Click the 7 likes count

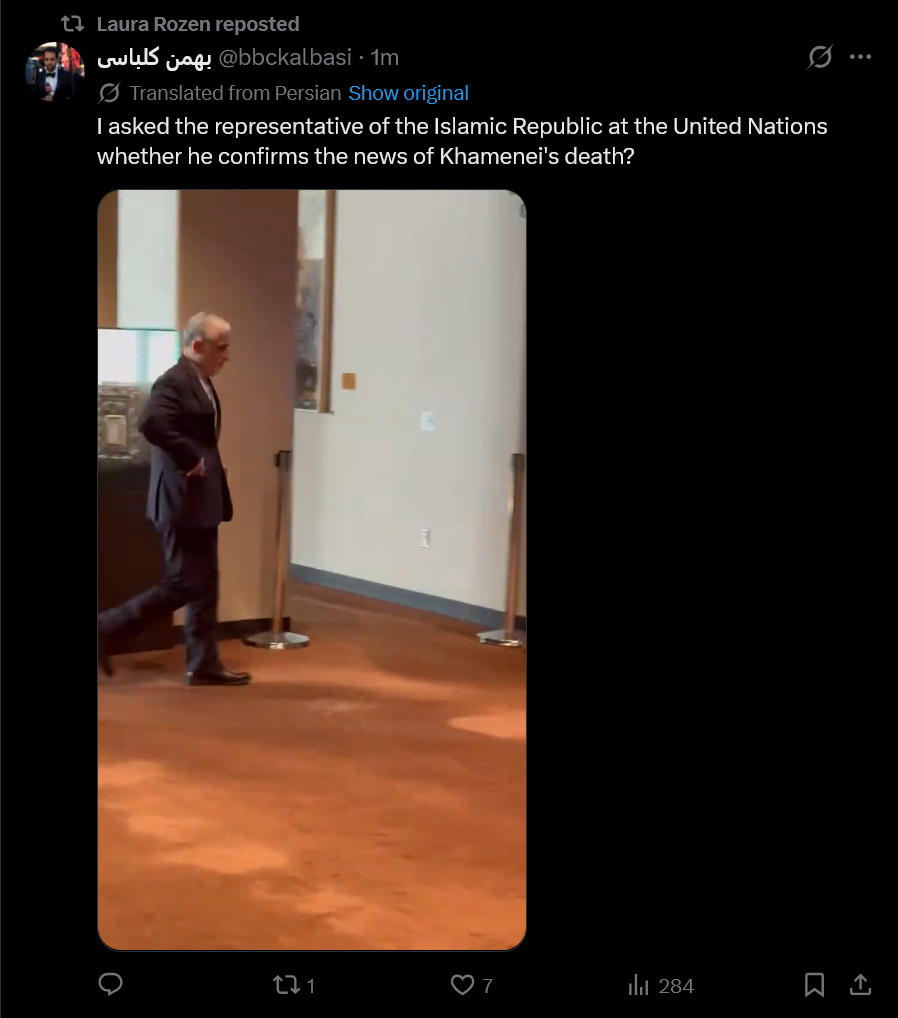click(x=487, y=986)
